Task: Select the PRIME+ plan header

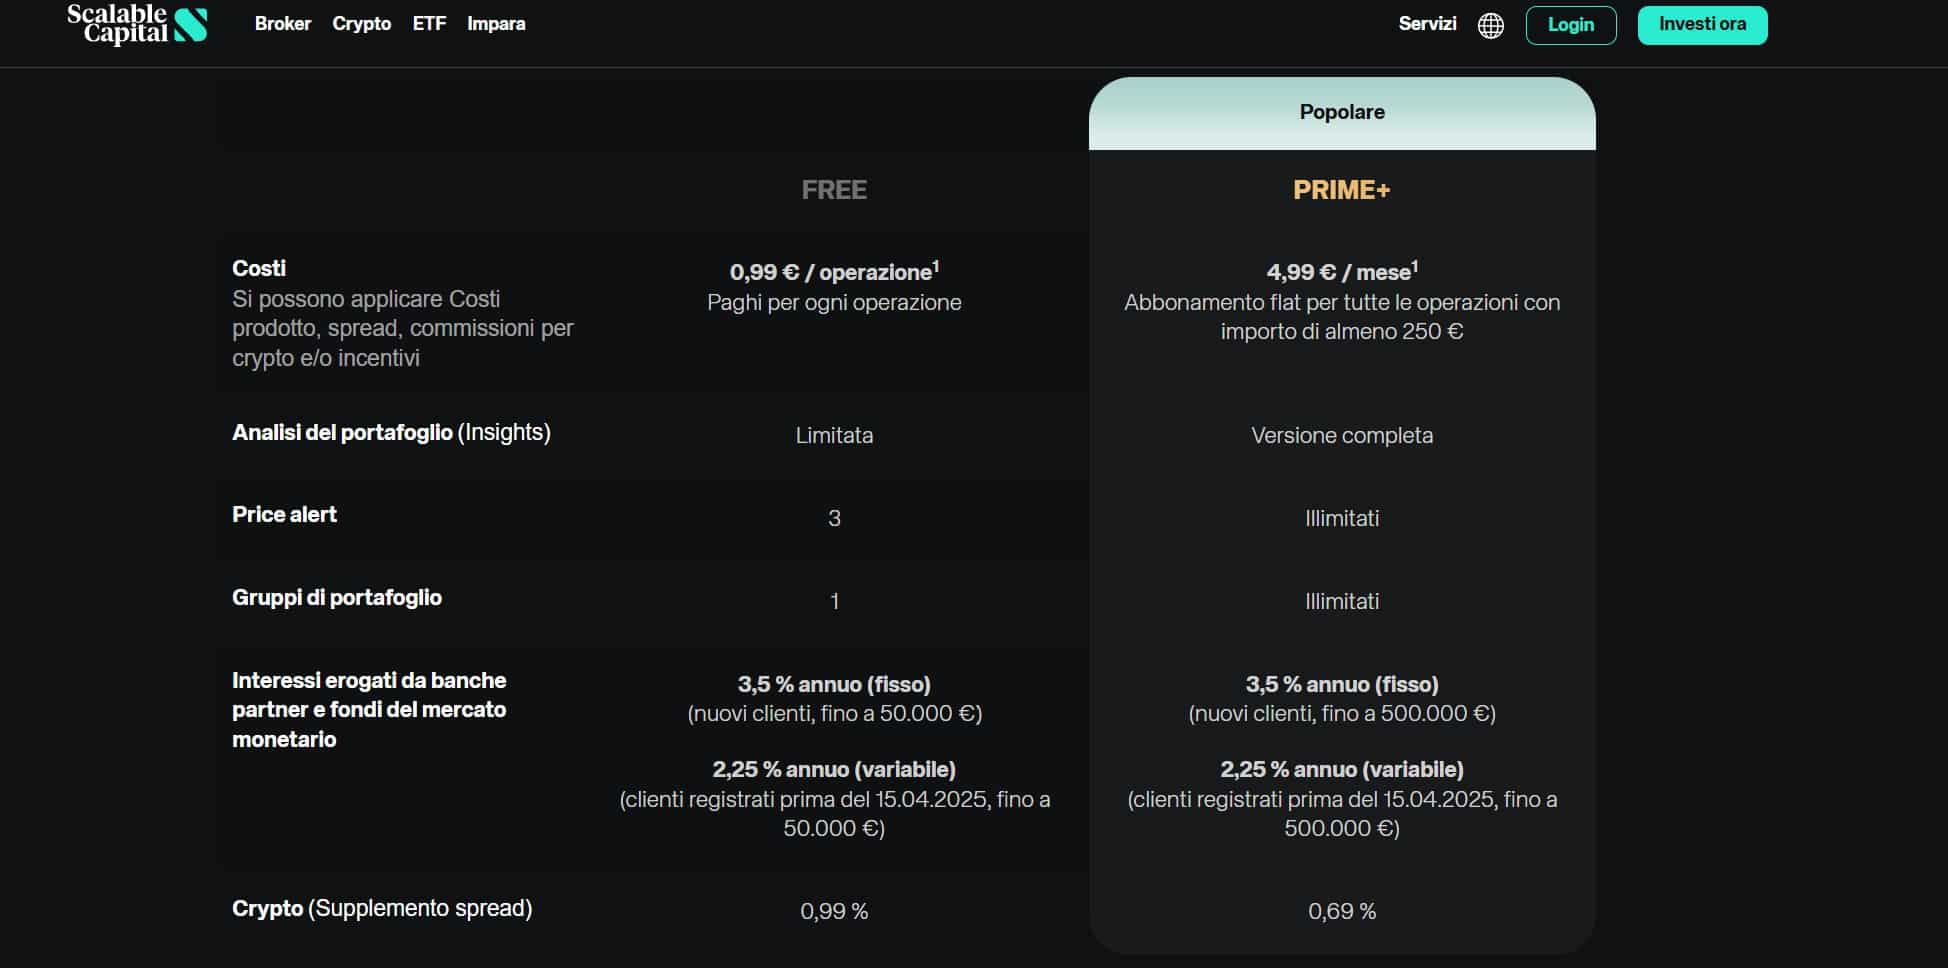Action: pos(1341,190)
